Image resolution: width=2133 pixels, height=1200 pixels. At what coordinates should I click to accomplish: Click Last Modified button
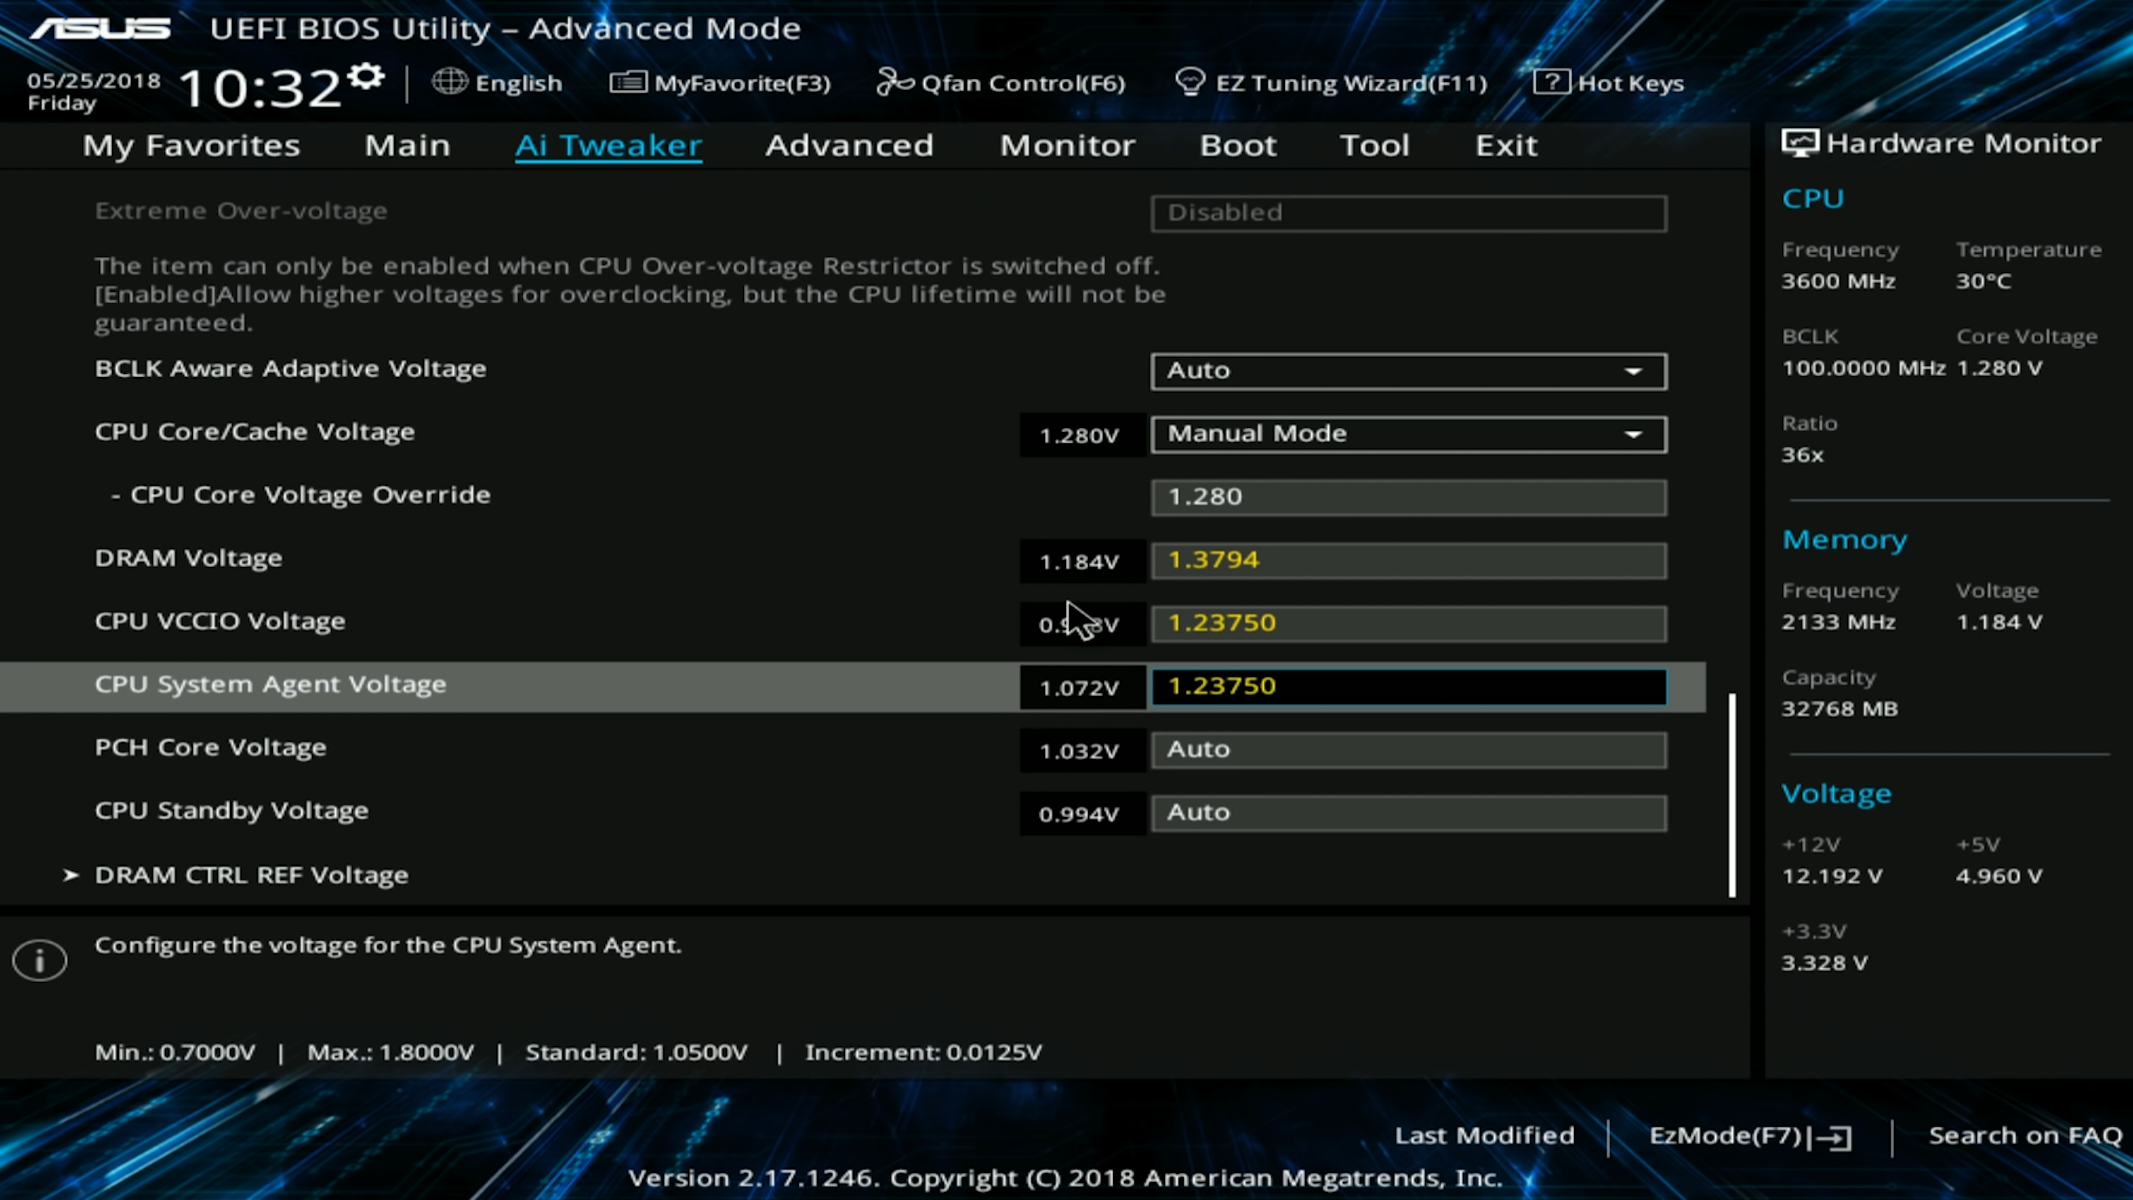click(x=1484, y=1136)
